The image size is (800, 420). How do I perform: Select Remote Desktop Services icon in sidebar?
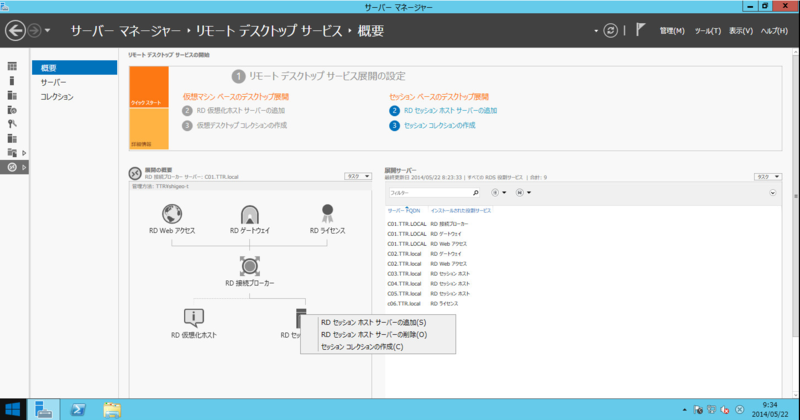coord(12,167)
